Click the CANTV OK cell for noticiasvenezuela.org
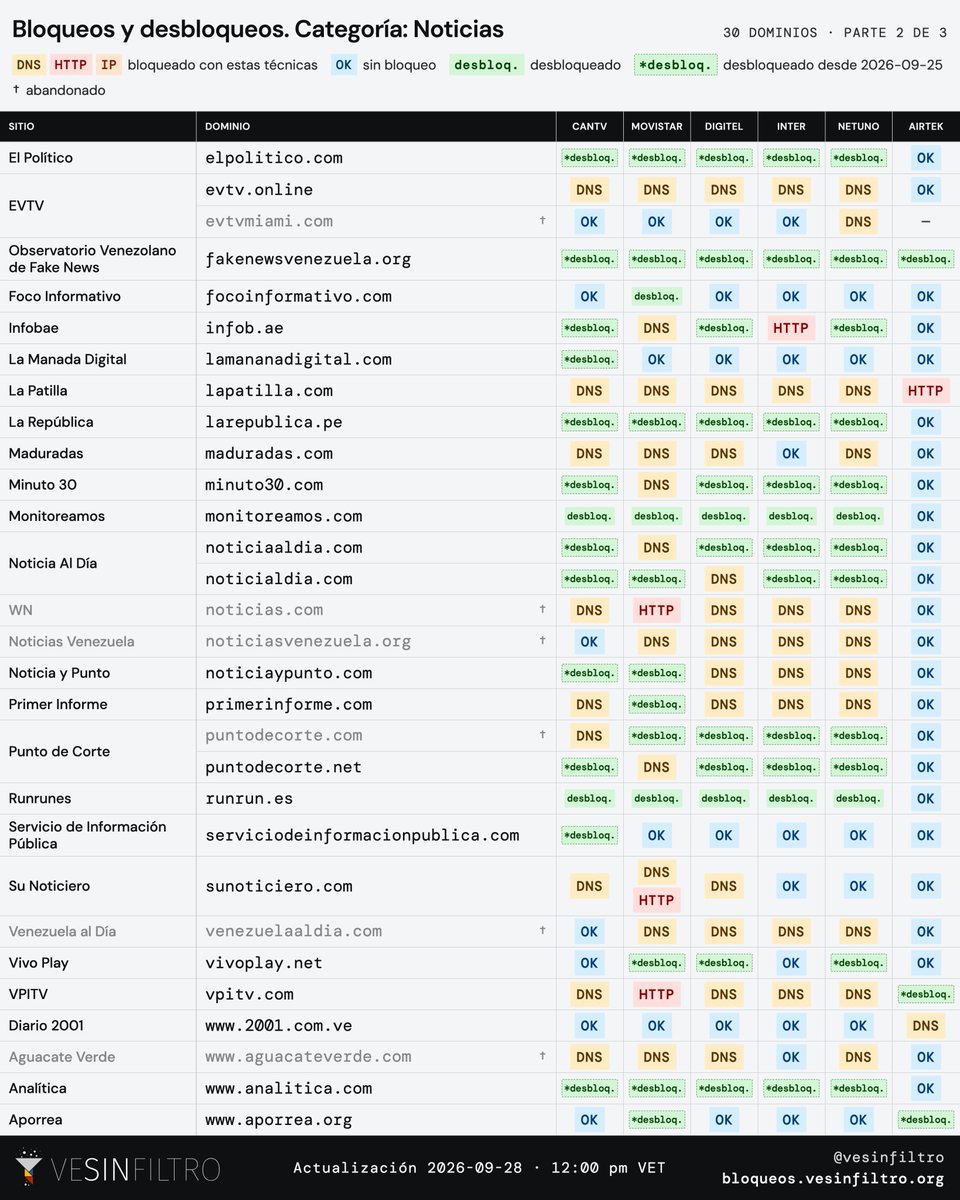The image size is (960, 1200). 589,641
